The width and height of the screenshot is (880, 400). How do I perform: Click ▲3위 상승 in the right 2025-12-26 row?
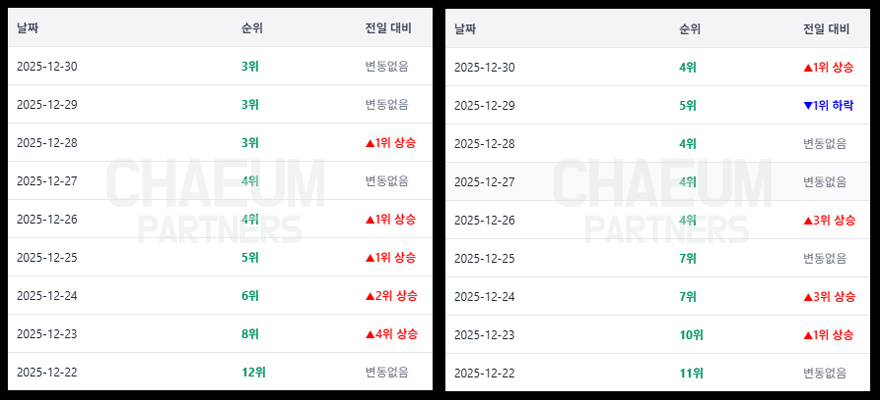pyautogui.click(x=828, y=220)
